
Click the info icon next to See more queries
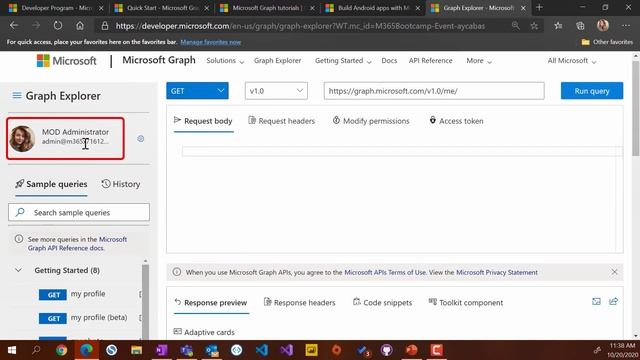pyautogui.click(x=19, y=239)
